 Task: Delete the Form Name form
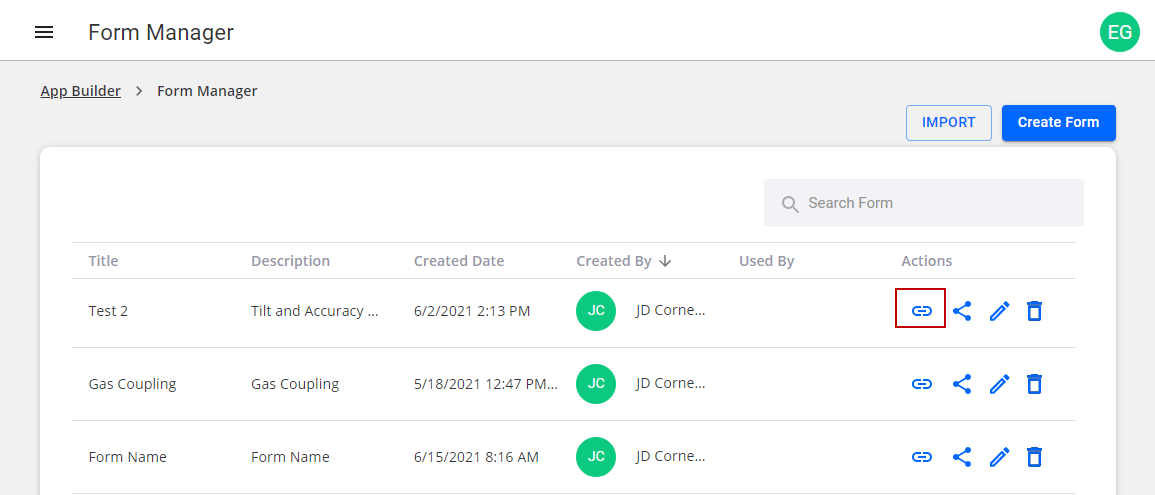1035,457
